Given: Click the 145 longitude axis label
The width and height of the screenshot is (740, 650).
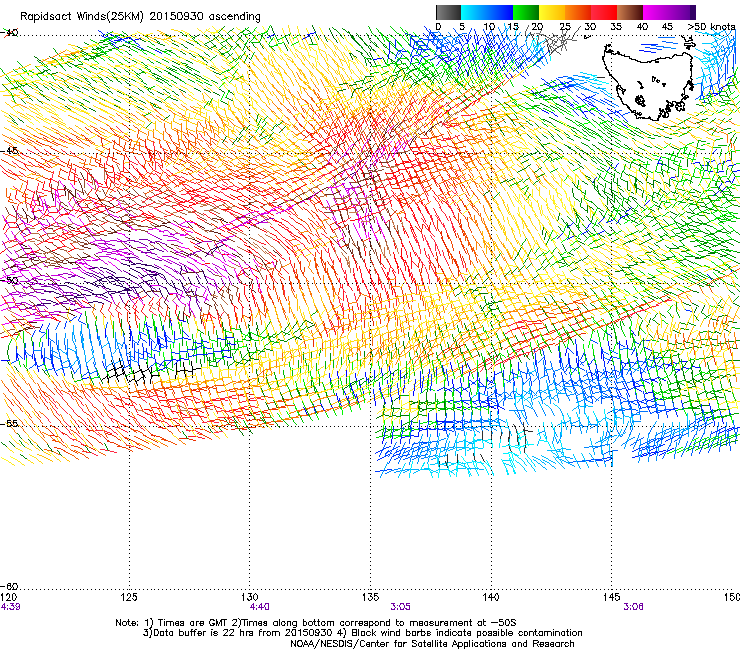Looking at the screenshot, I should 612,597.
